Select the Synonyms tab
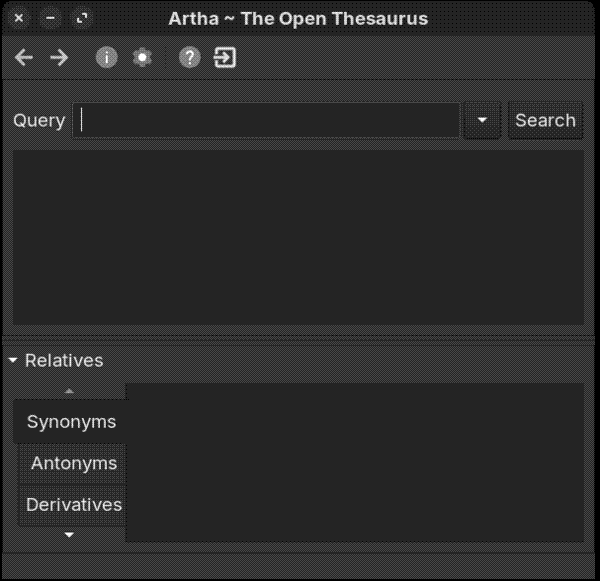The height and width of the screenshot is (581, 600). (71, 422)
